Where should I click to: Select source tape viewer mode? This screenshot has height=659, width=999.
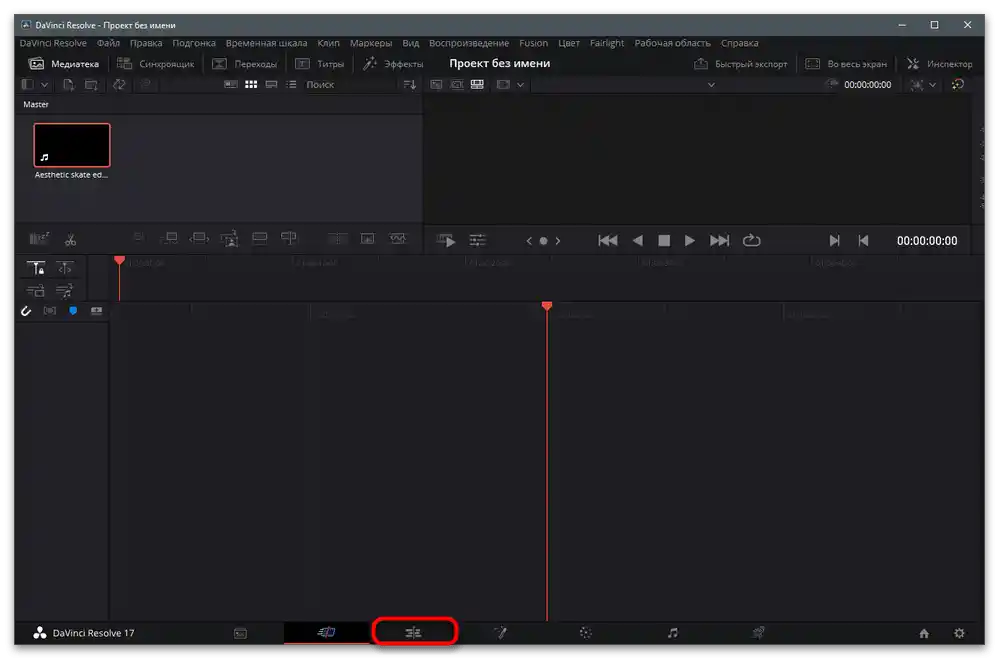pyautogui.click(x=457, y=84)
